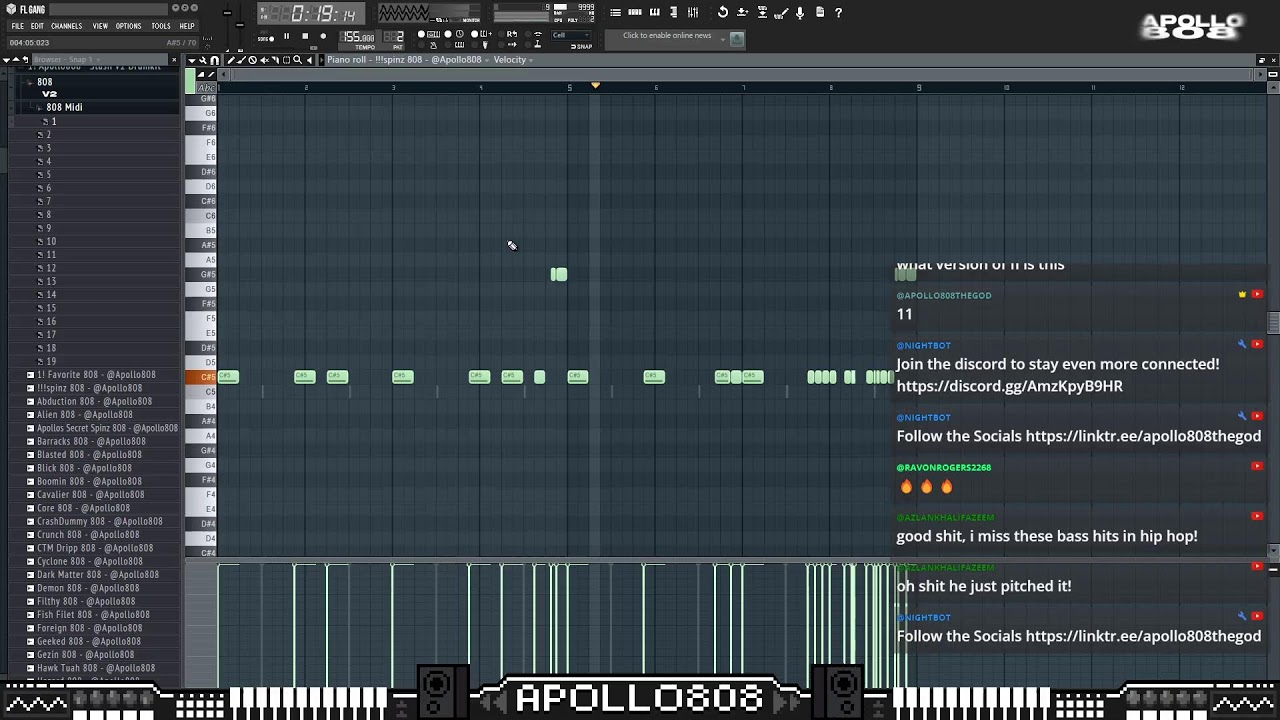Image resolution: width=1280 pixels, height=720 pixels.
Task: Open the project info page icon
Action: 820,12
